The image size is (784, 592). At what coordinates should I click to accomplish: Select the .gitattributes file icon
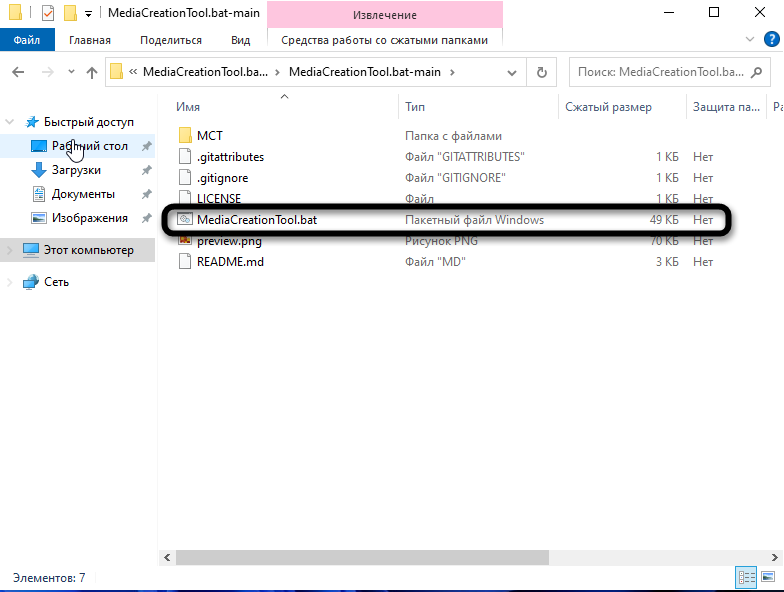click(x=185, y=156)
